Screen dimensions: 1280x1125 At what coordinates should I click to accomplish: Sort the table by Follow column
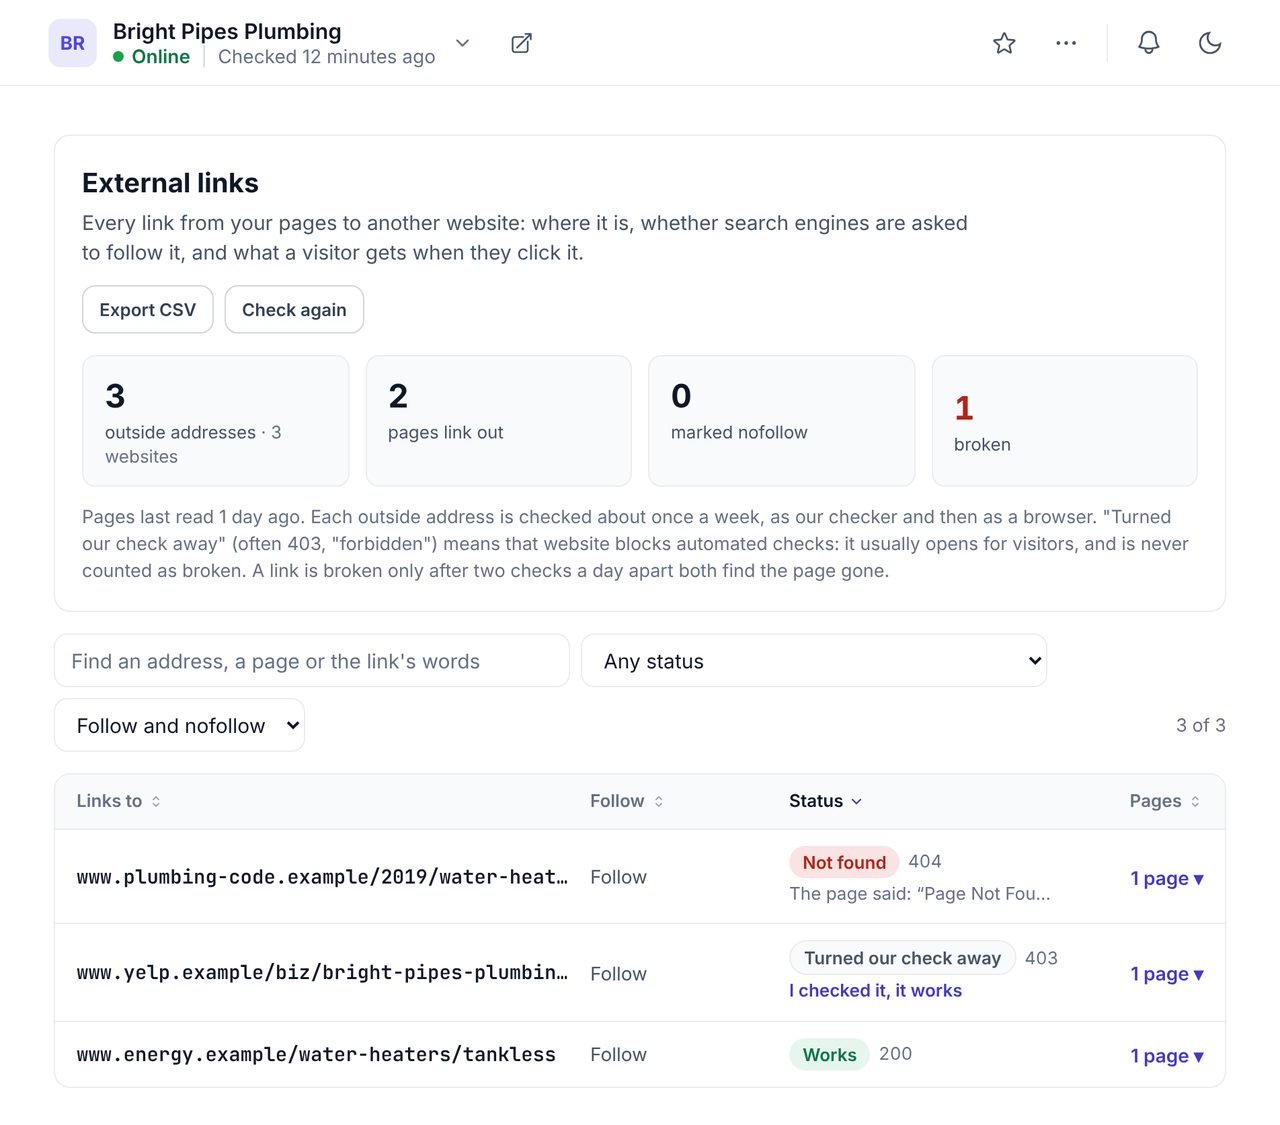627,801
